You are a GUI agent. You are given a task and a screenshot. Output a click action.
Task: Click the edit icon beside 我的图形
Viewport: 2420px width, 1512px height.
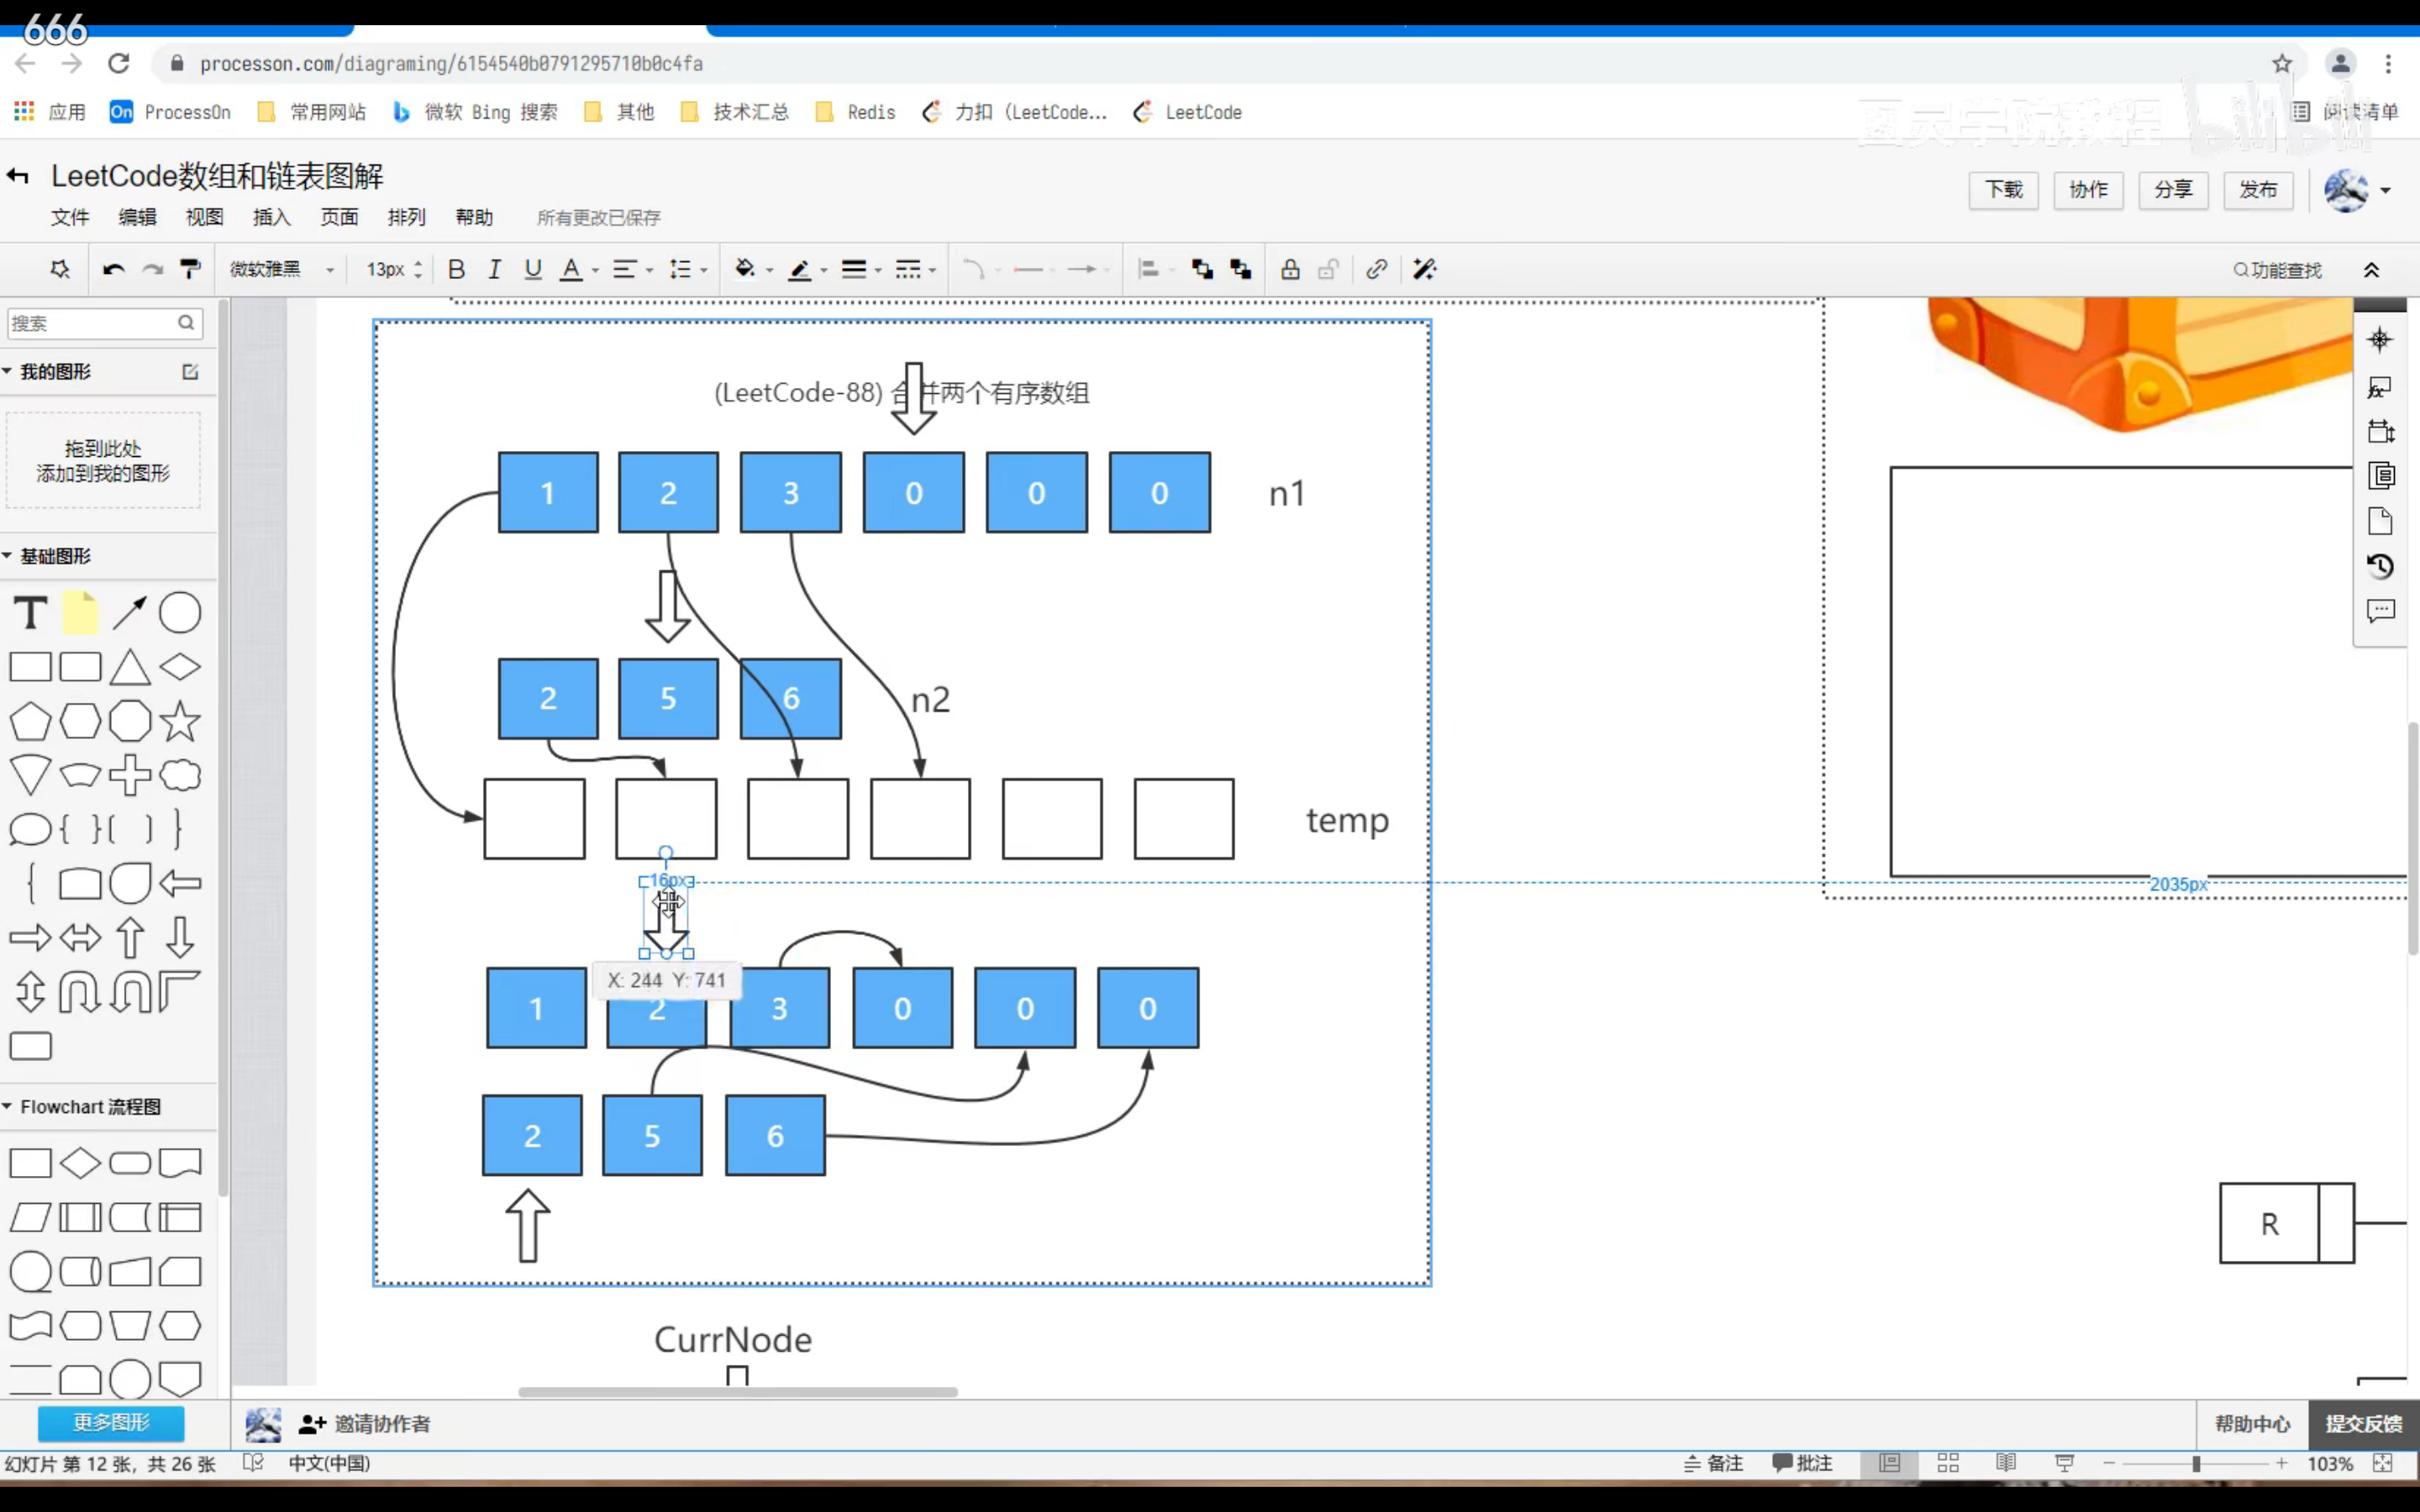point(190,372)
